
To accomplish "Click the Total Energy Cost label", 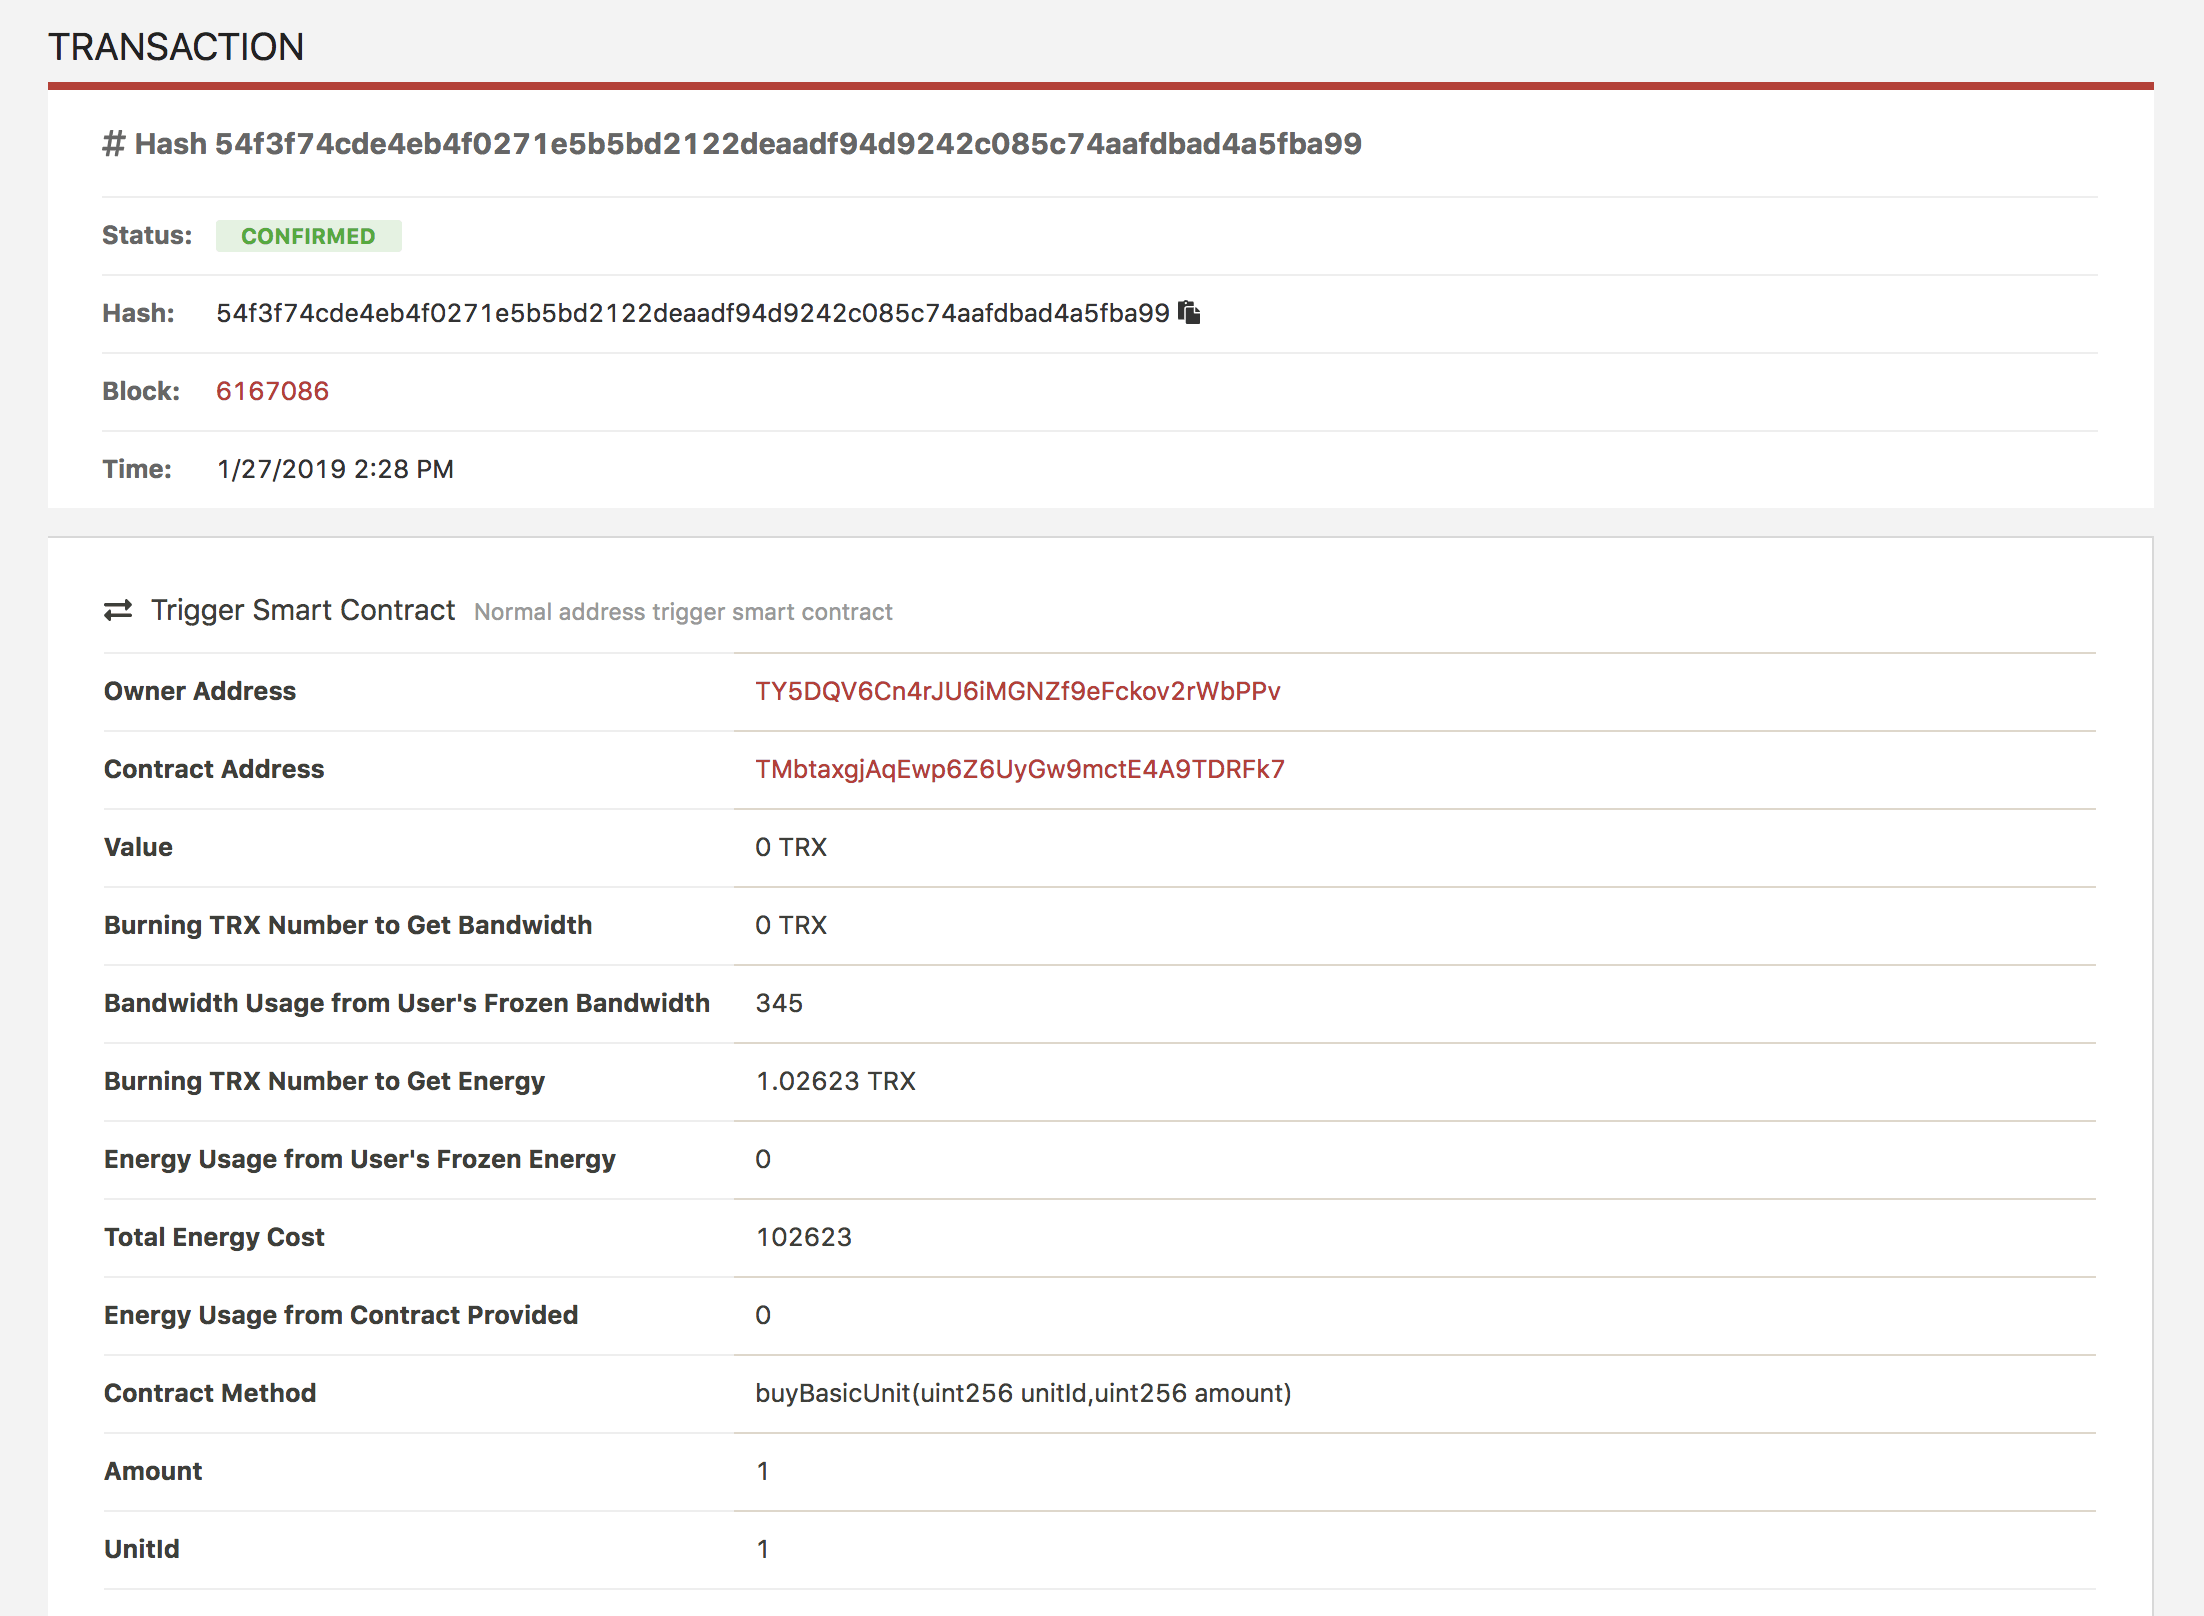I will click(x=214, y=1237).
